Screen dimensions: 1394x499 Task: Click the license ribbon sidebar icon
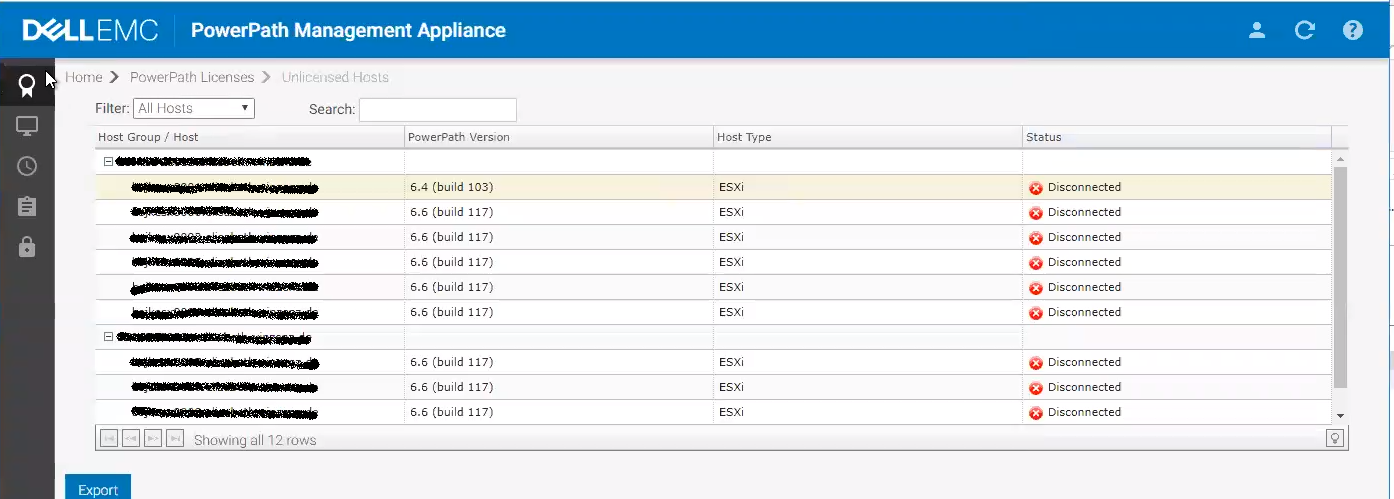click(x=27, y=85)
